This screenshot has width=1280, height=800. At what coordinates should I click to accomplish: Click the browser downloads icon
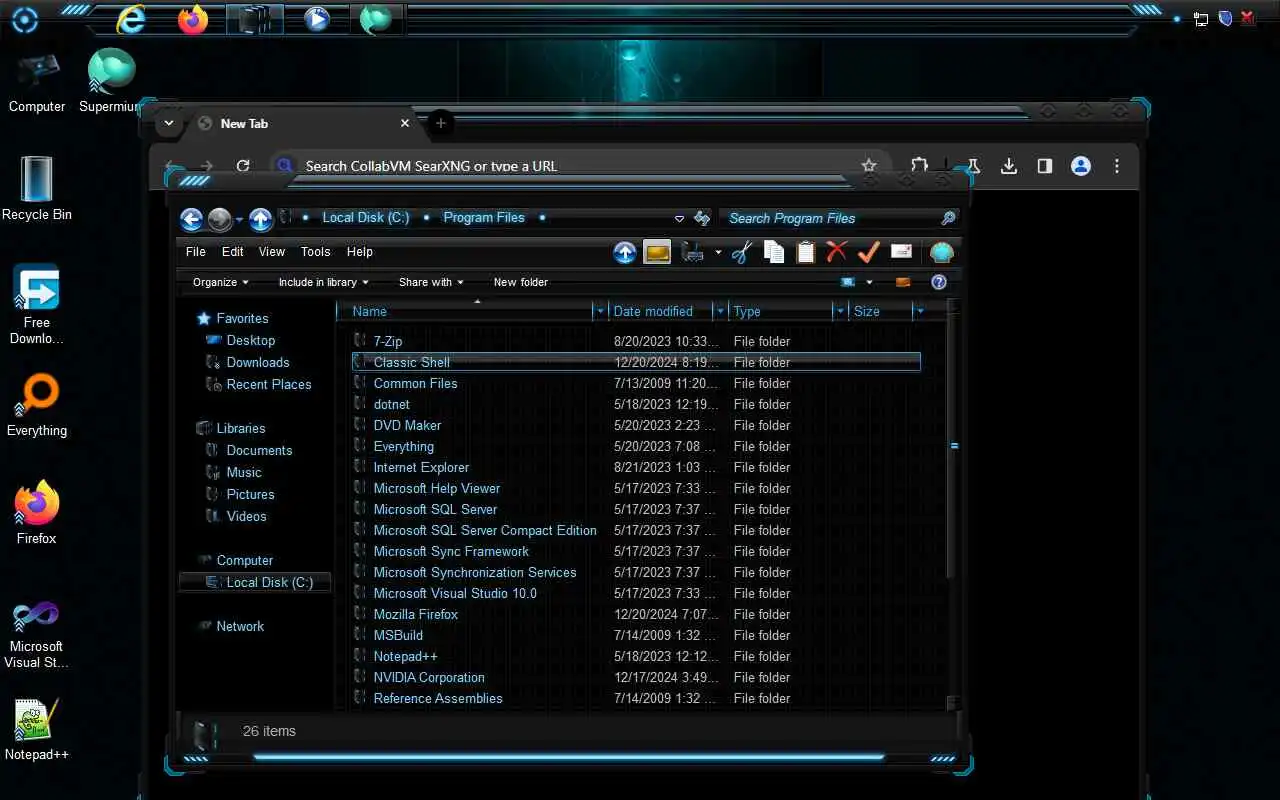pos(1009,166)
